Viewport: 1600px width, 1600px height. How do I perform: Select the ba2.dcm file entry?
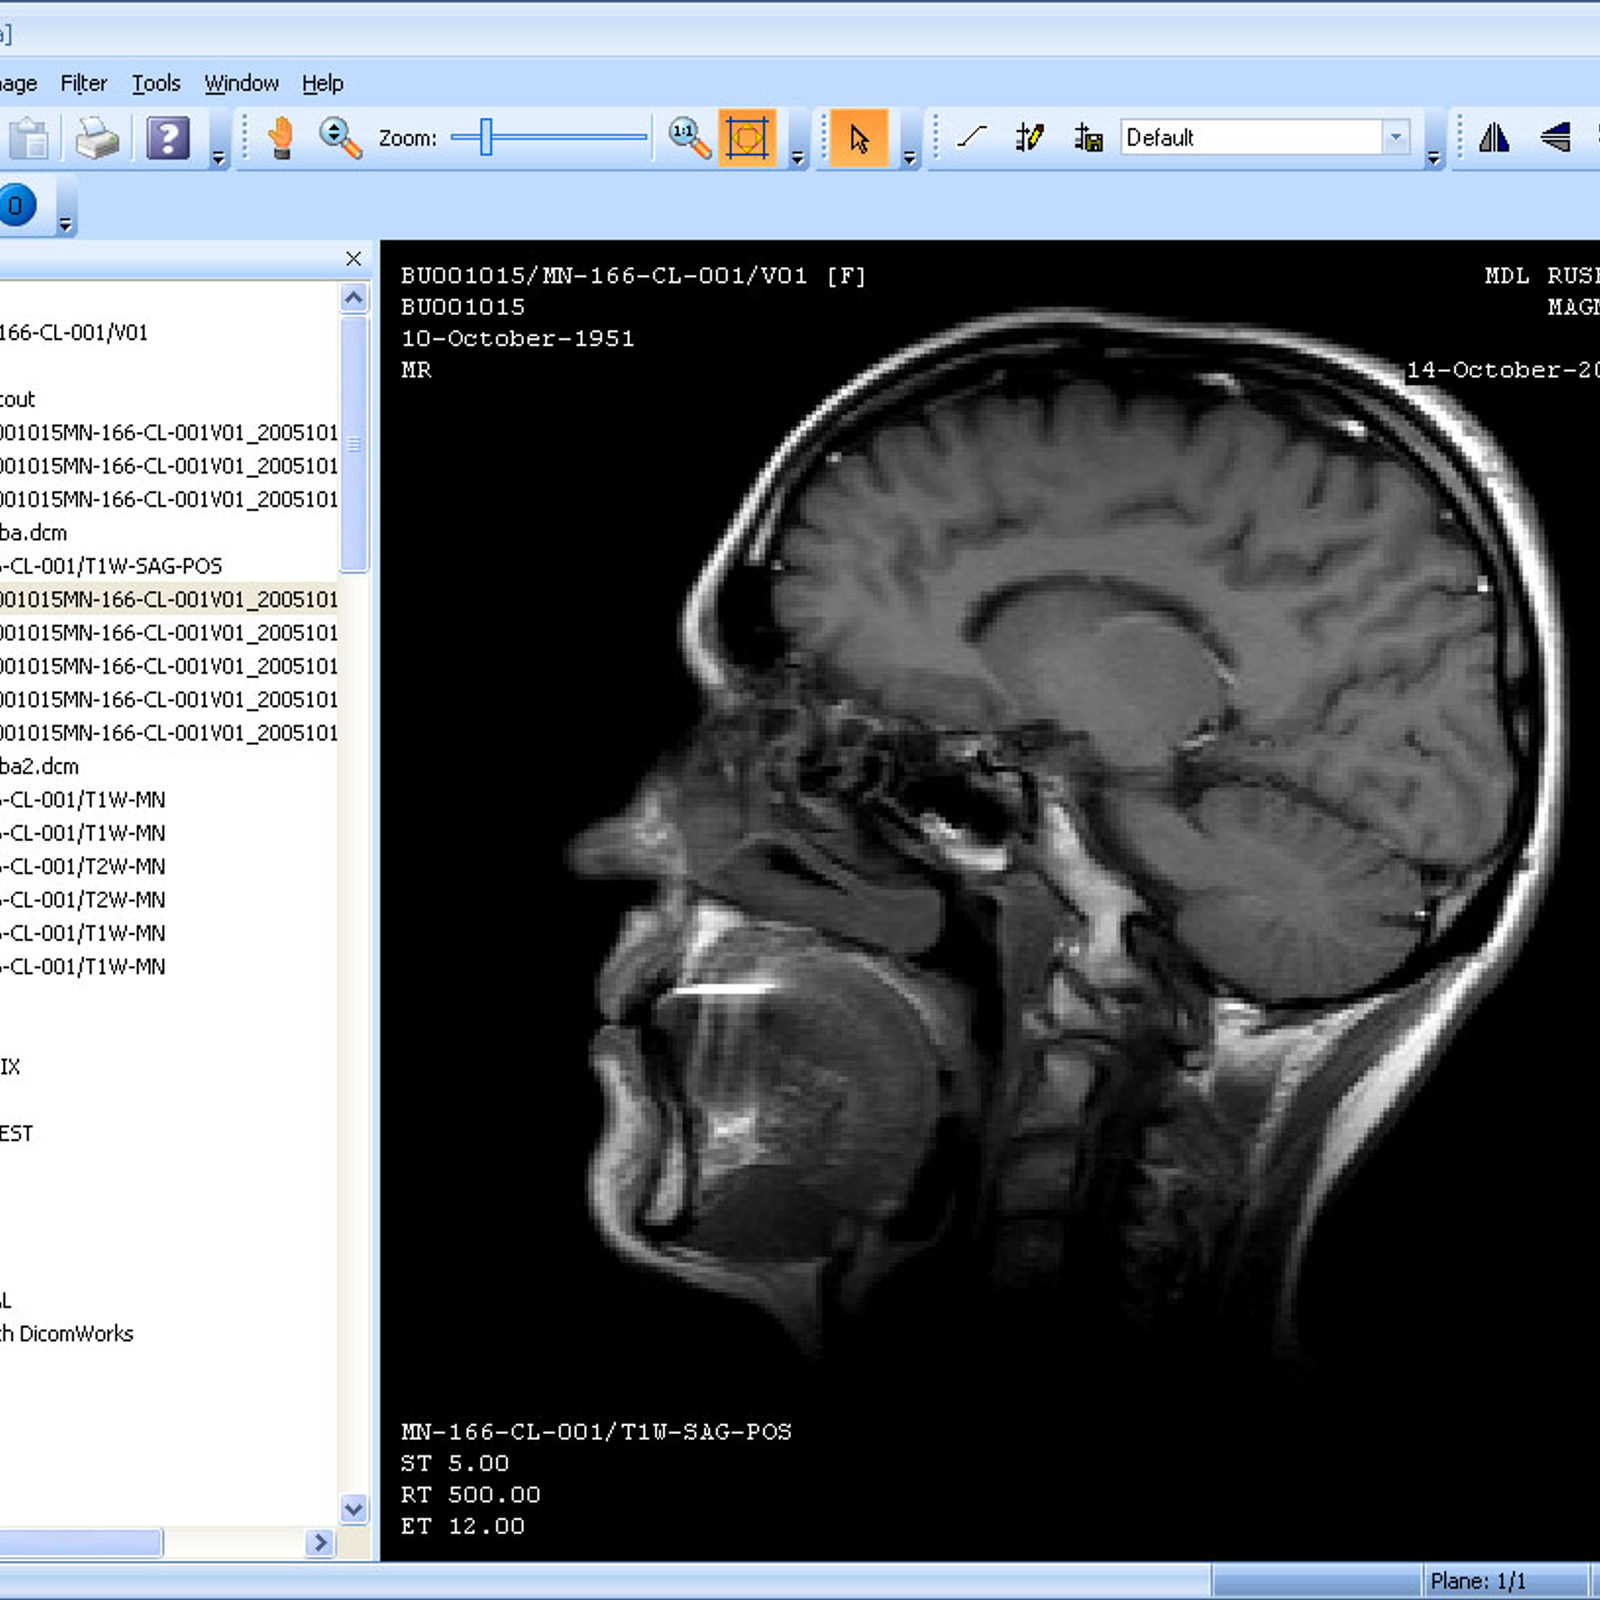click(x=39, y=766)
